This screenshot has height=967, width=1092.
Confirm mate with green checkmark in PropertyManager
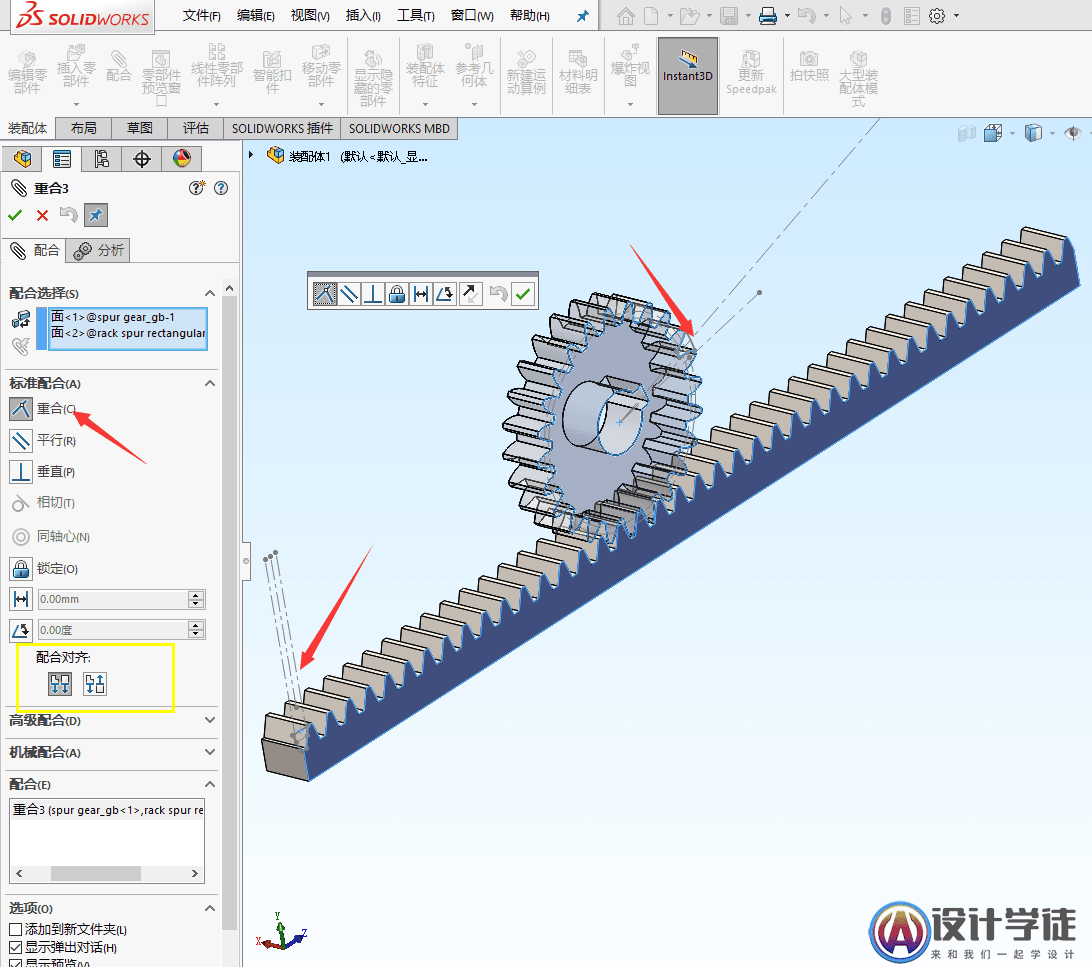click(x=15, y=215)
